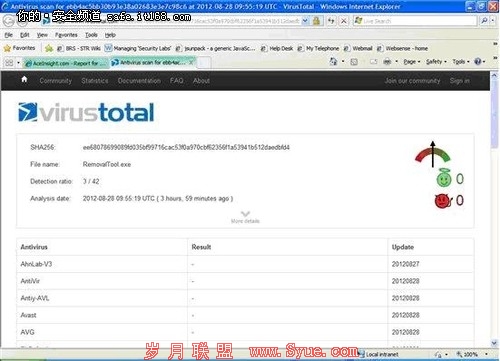Open the Favorites menu
Screen dimensions: 500x361
(66, 35)
